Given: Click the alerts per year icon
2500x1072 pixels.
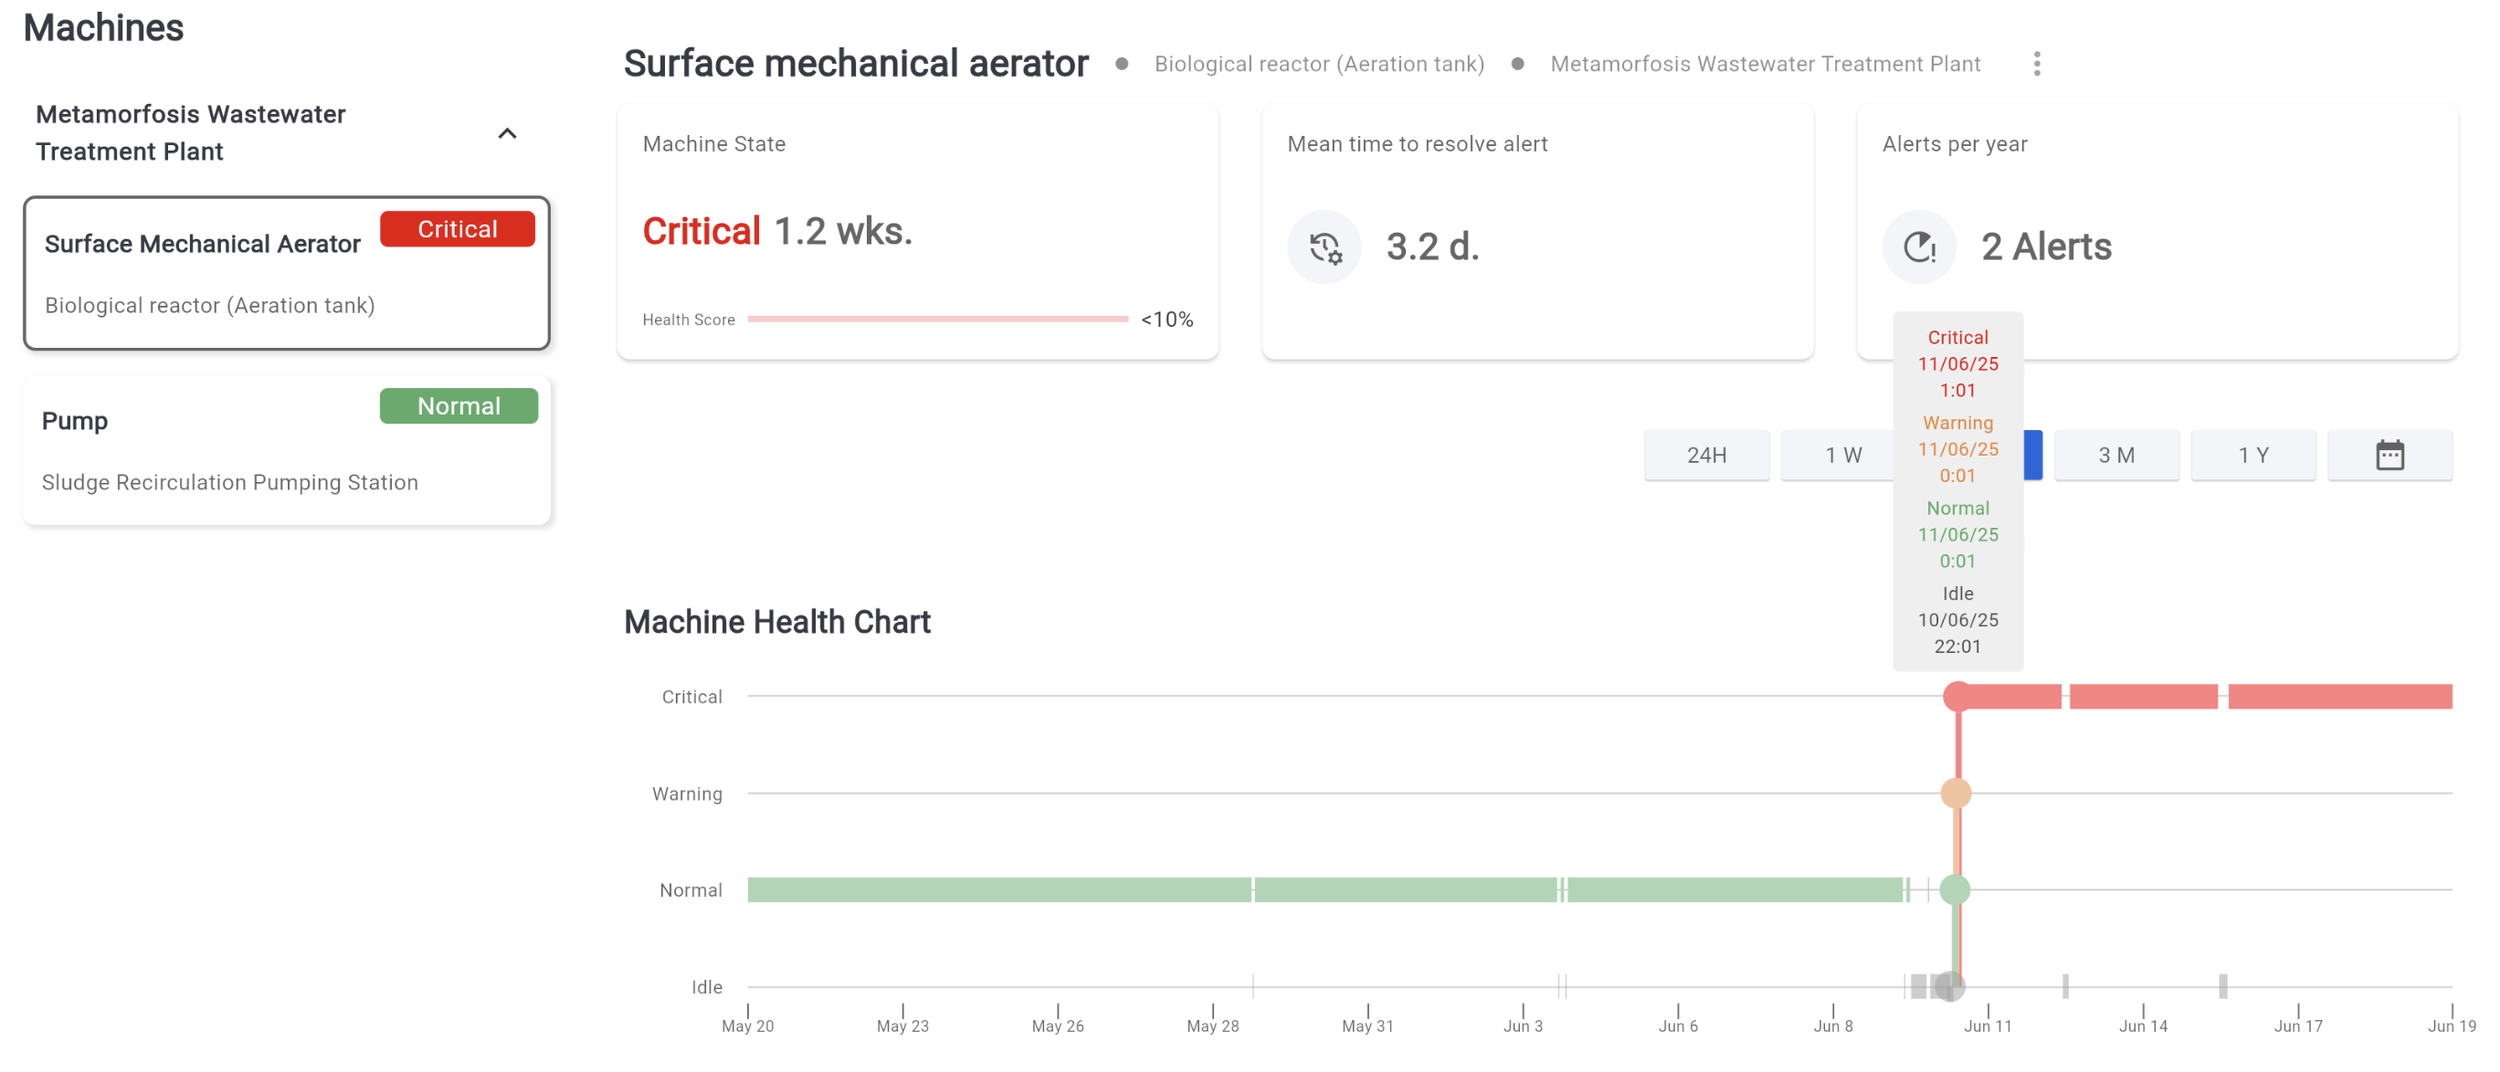Looking at the screenshot, I should (x=1919, y=247).
